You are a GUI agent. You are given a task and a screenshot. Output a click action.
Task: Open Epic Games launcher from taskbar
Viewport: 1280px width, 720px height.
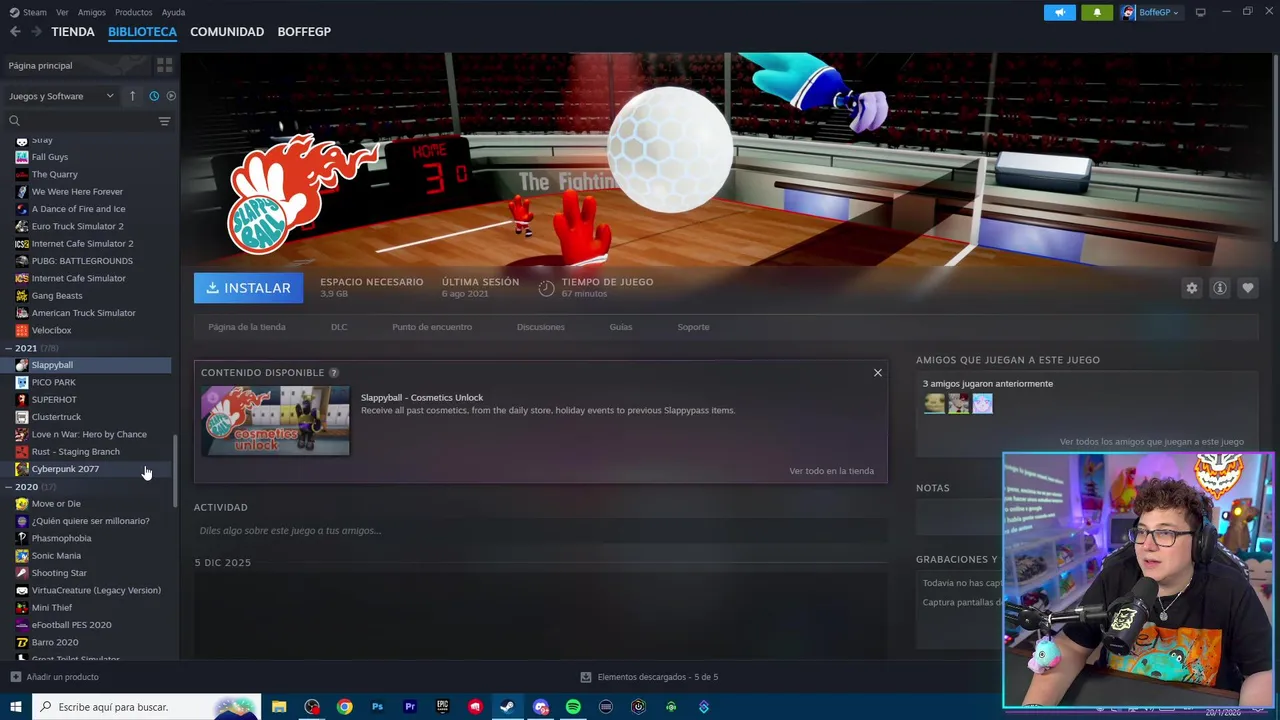click(442, 707)
